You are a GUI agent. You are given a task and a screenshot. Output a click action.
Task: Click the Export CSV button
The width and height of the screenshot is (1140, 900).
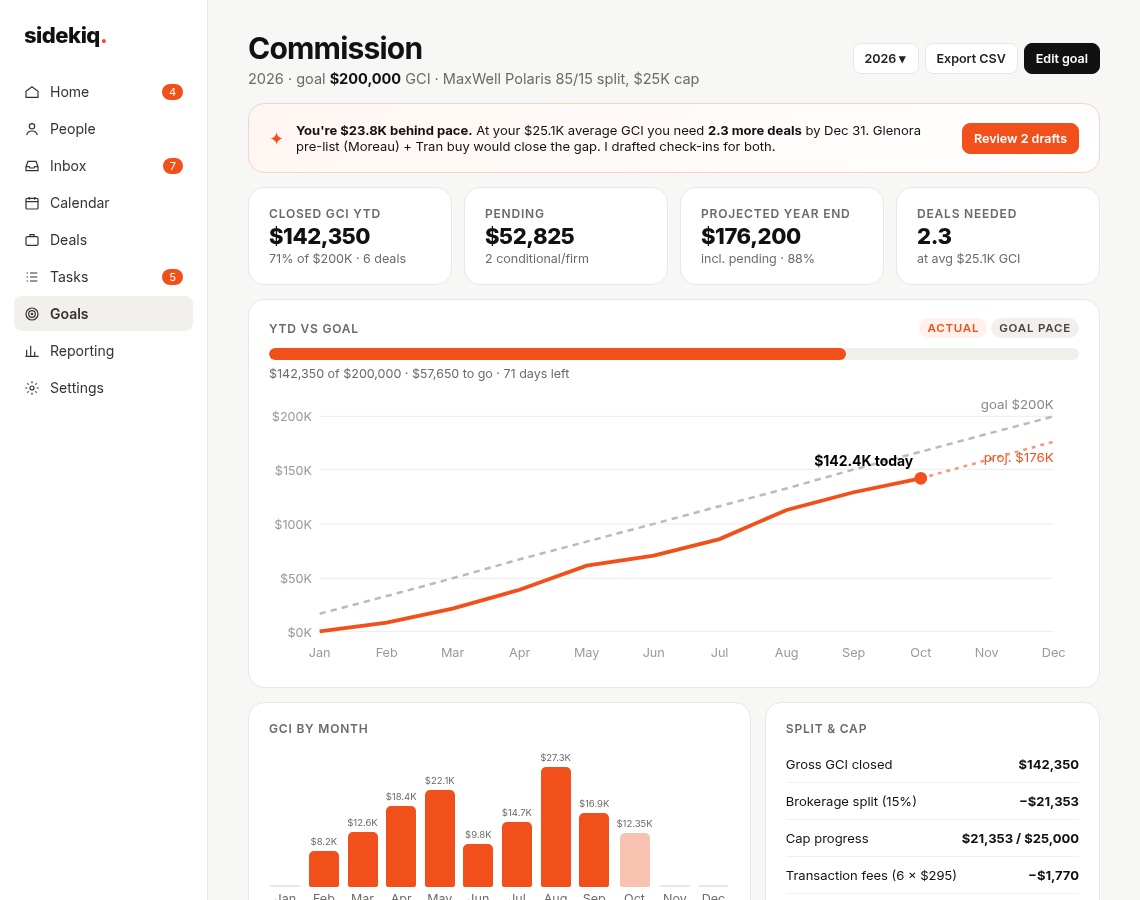(x=971, y=59)
